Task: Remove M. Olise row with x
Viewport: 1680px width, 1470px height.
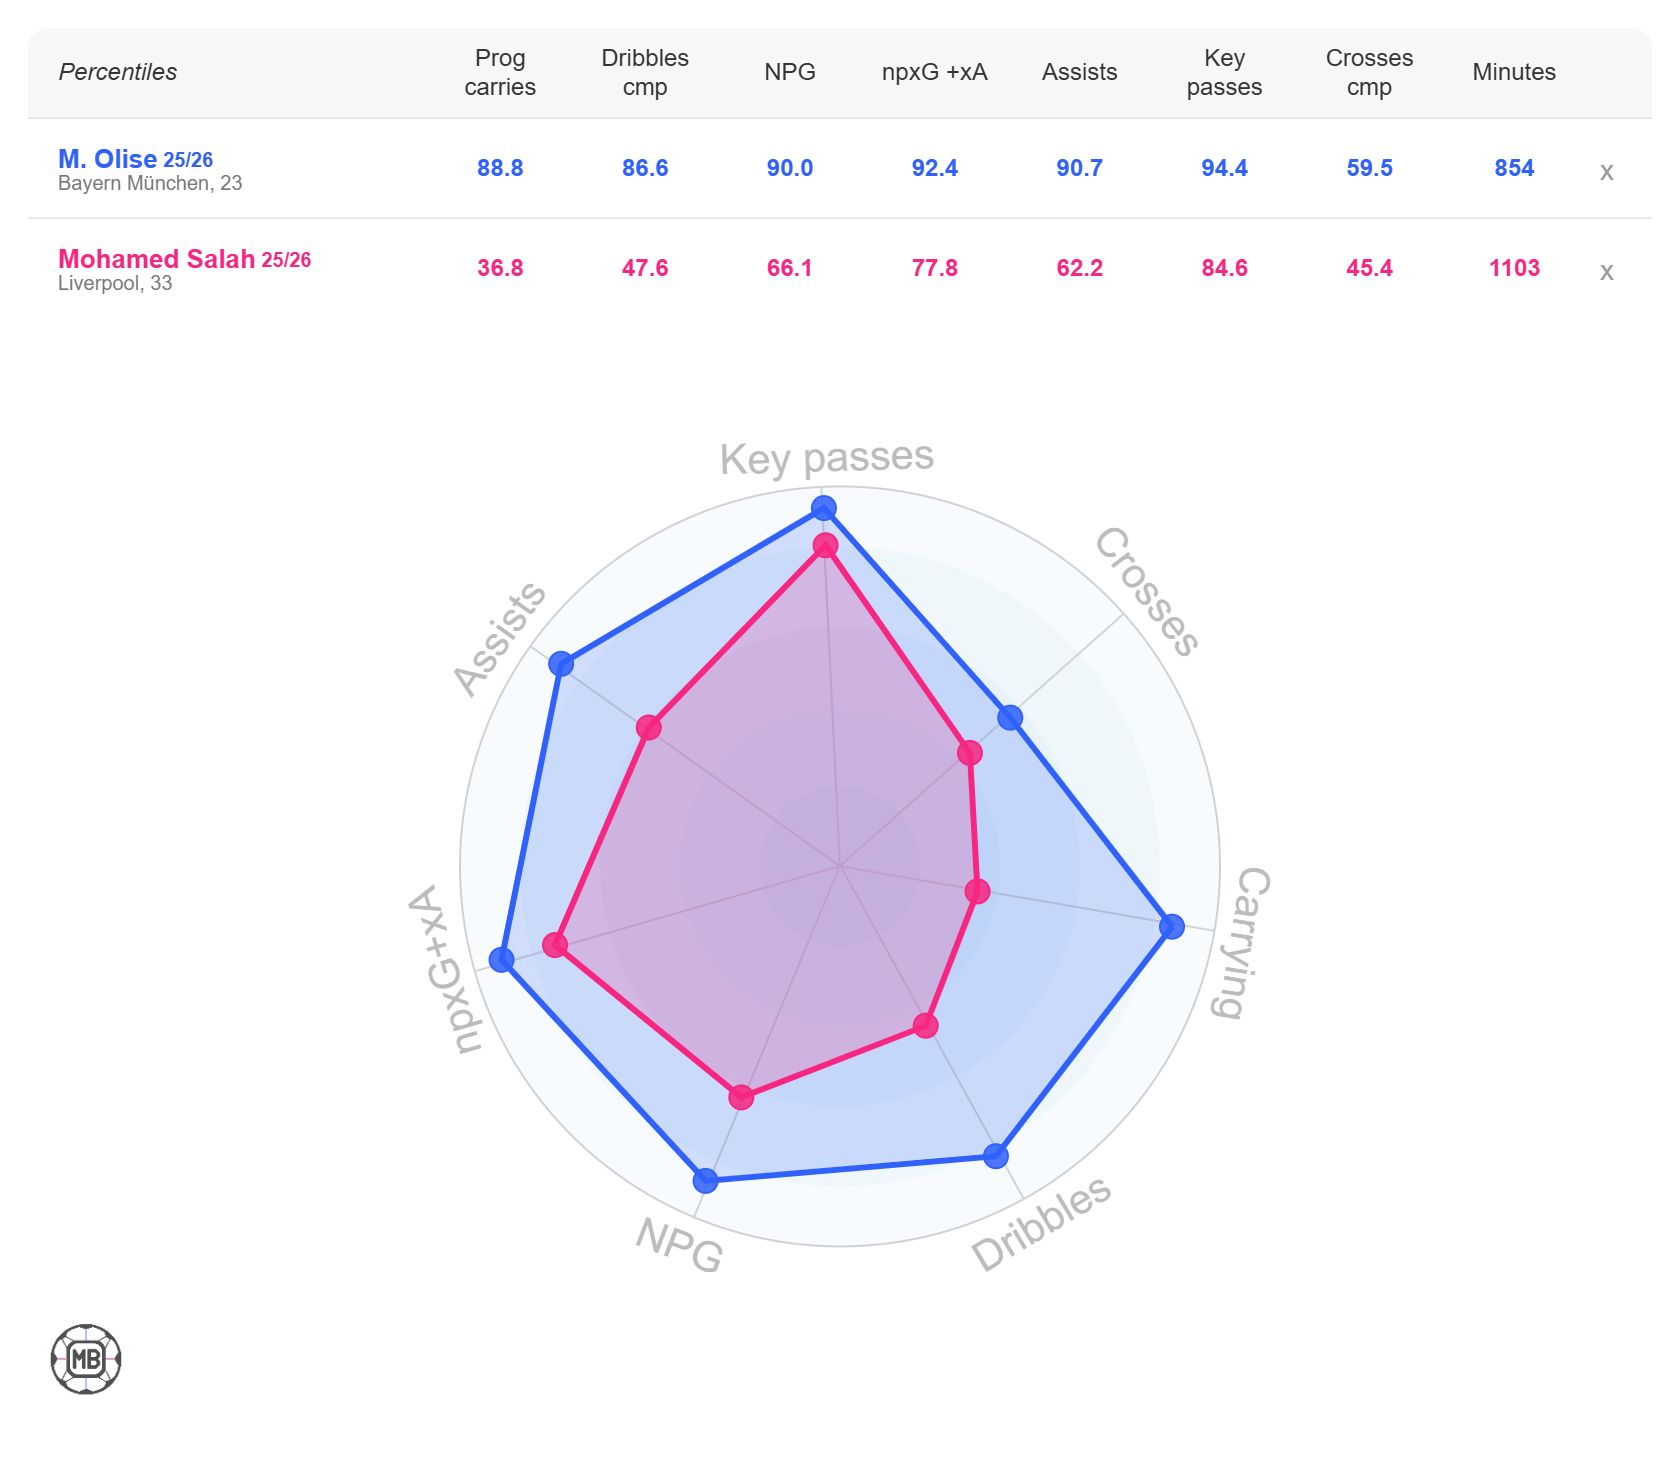Action: pos(1606,172)
